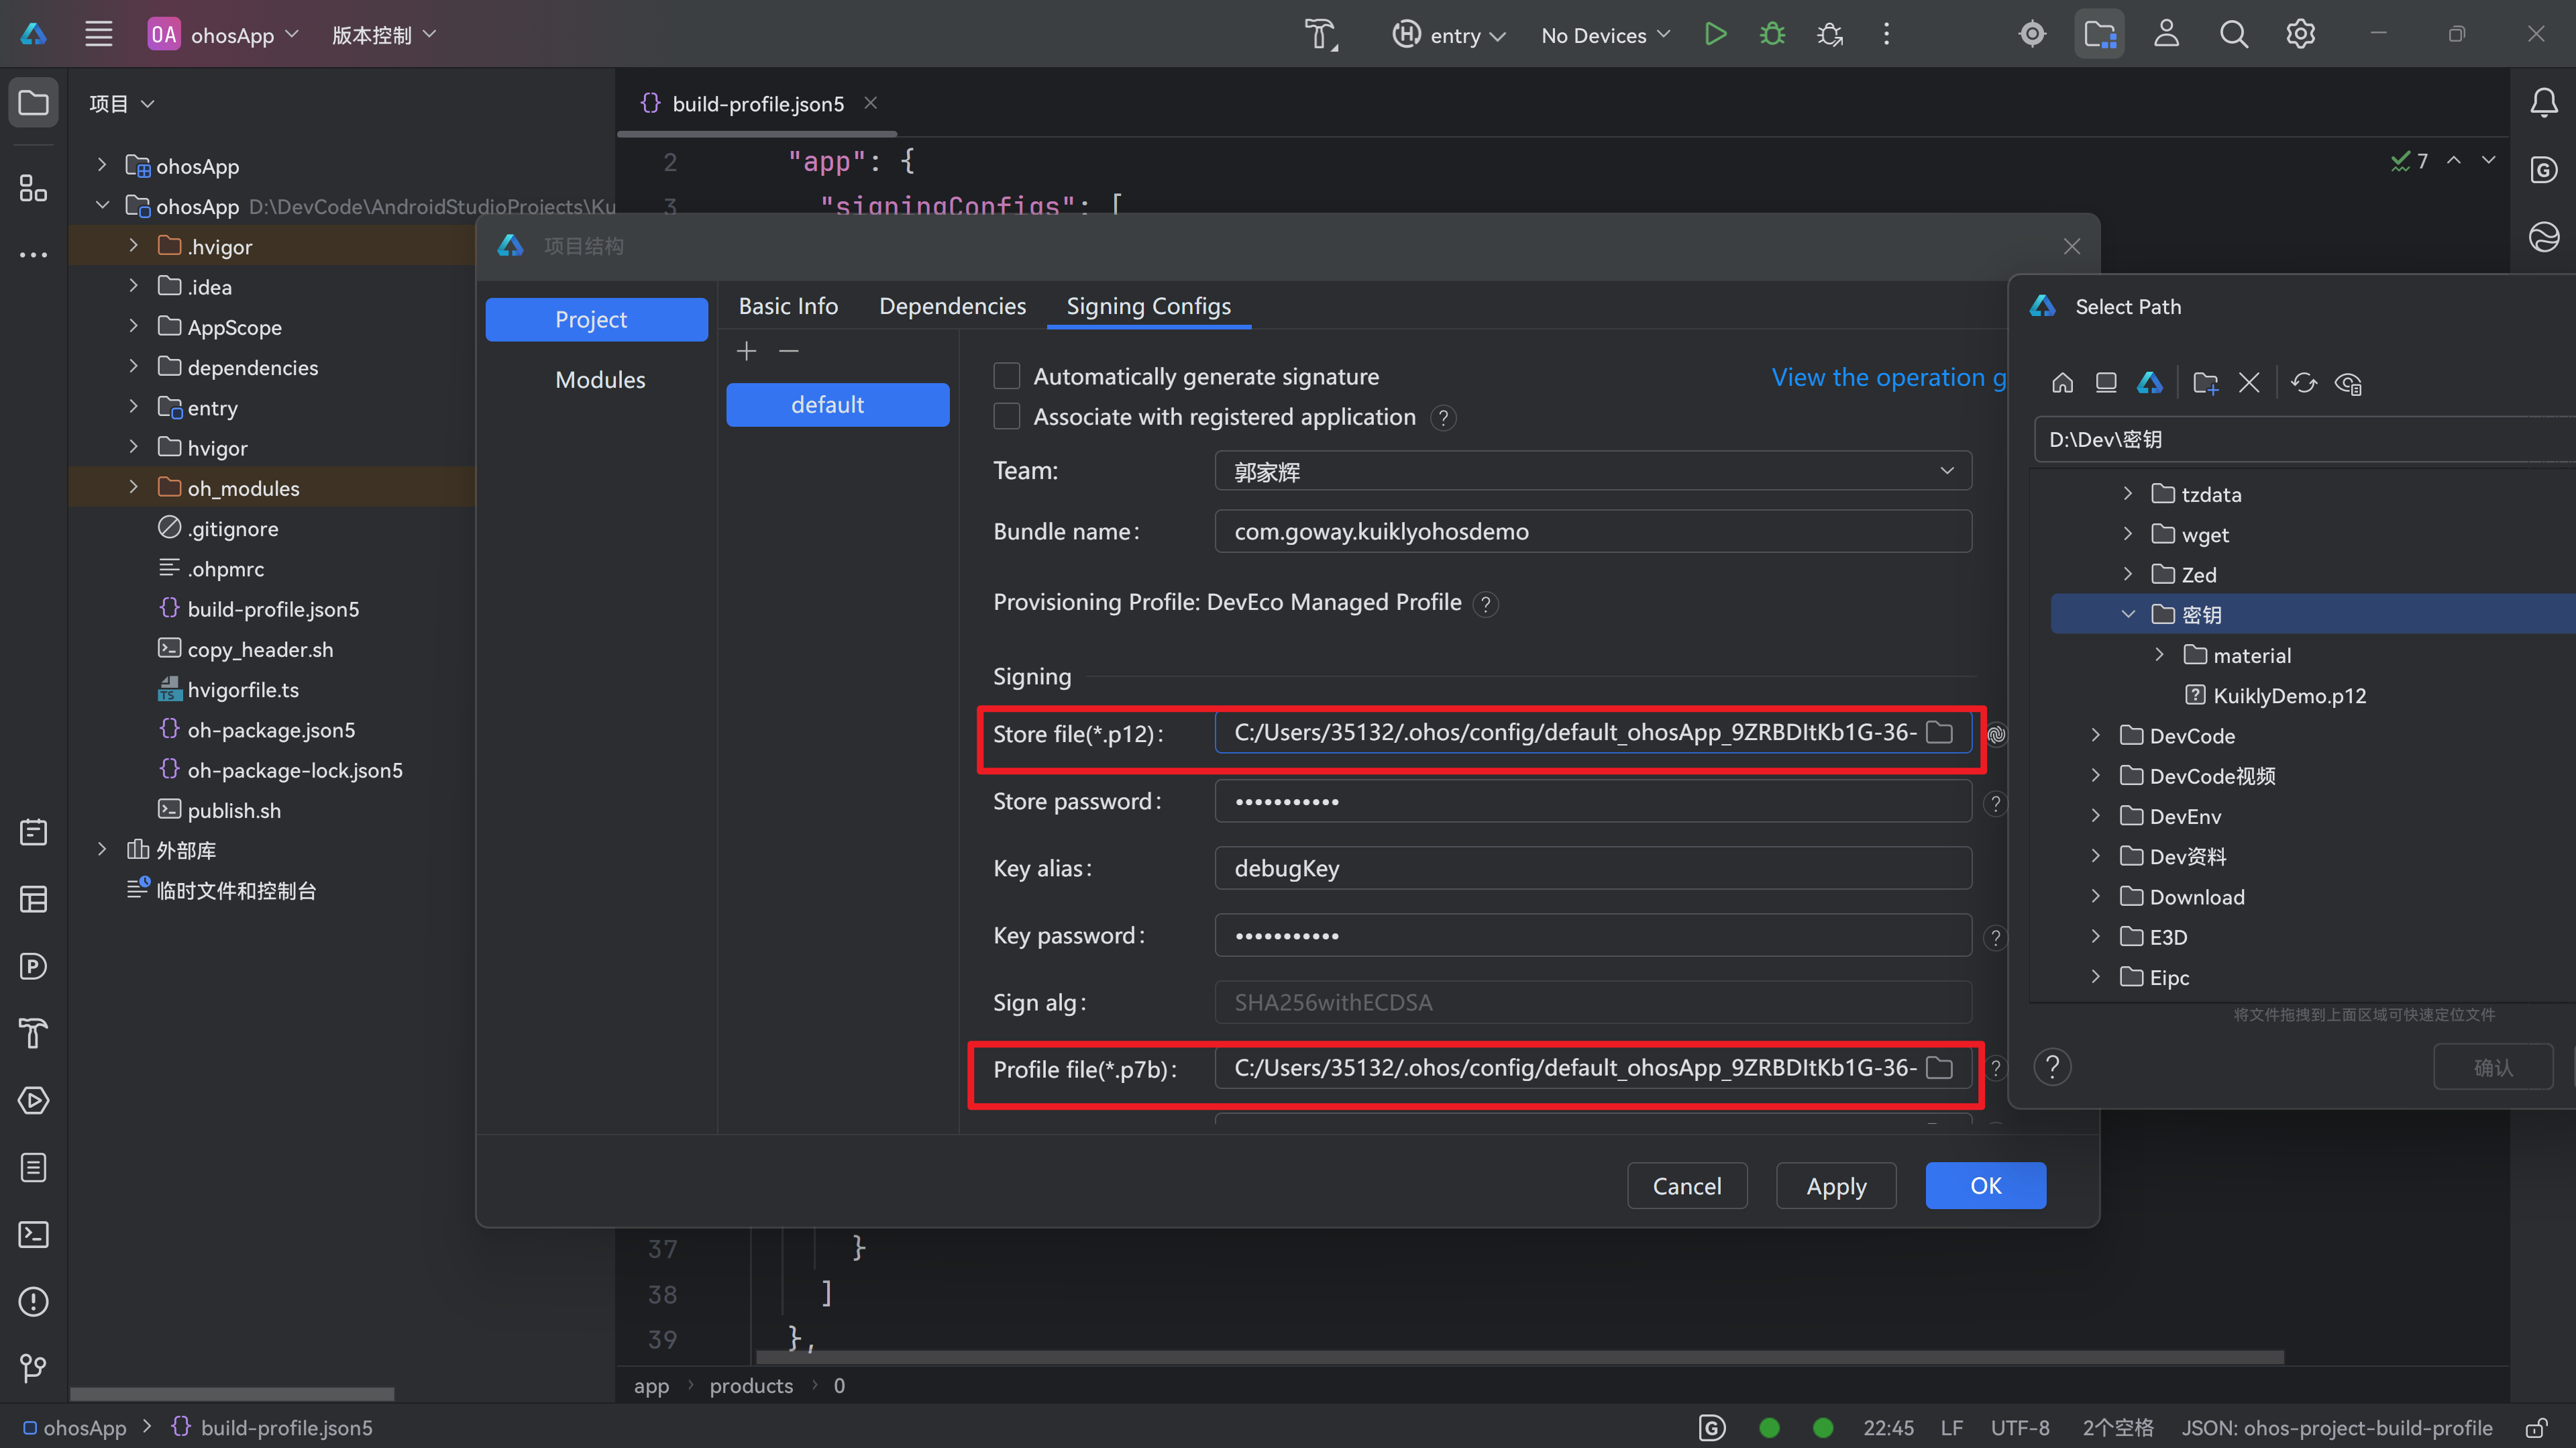Expand the material folder

point(2159,655)
